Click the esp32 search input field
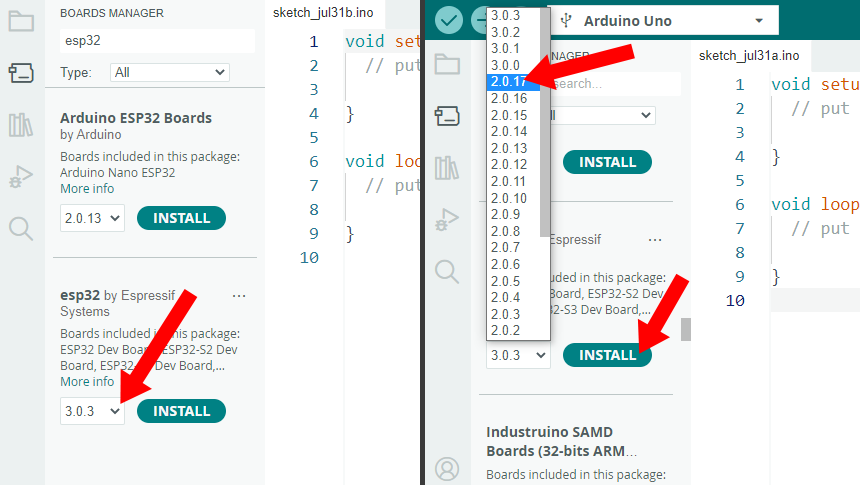Viewport: 860px width, 485px height. tap(157, 41)
